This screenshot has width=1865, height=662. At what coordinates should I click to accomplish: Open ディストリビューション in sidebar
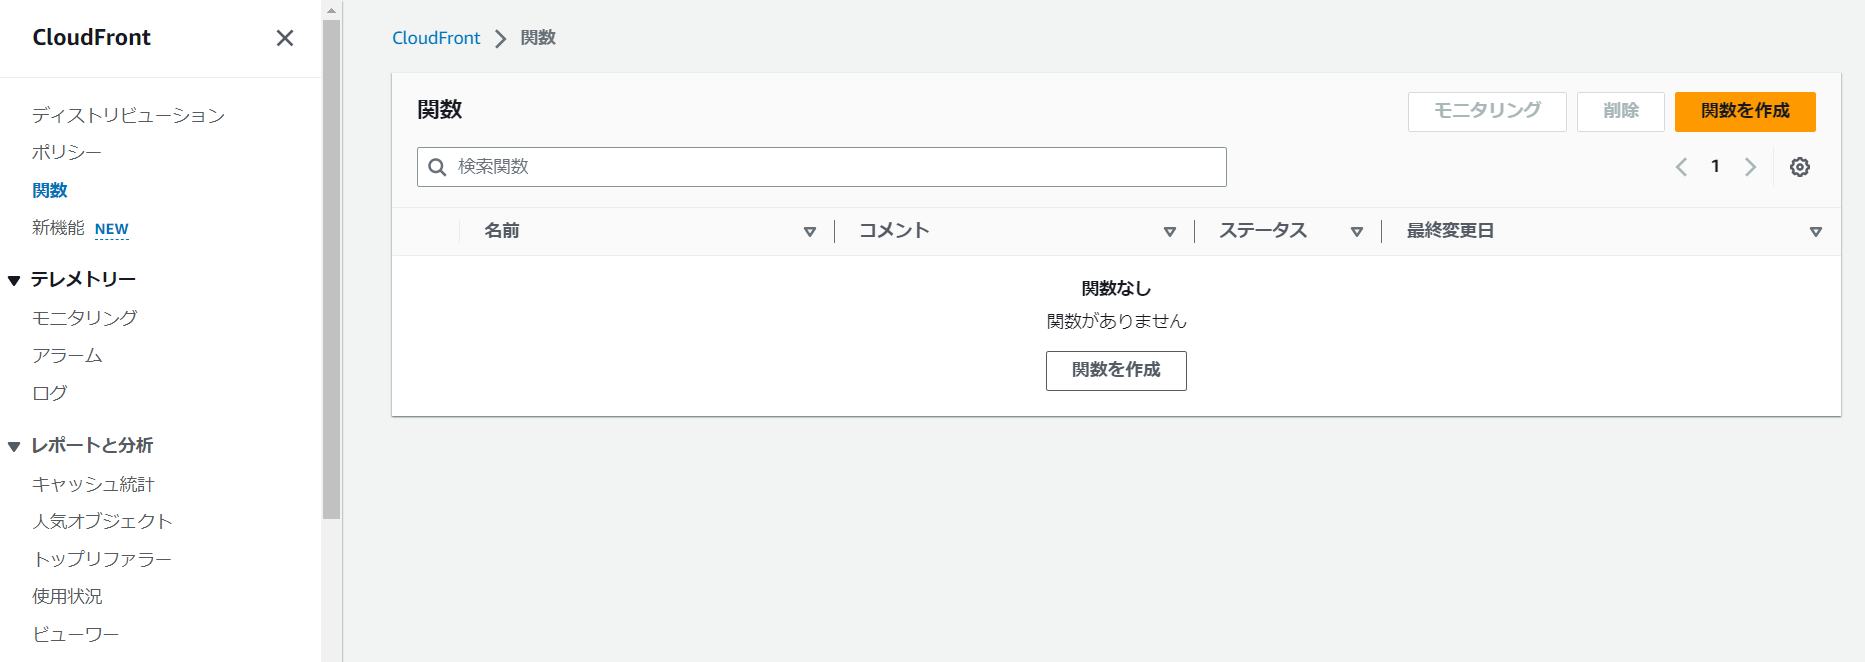pyautogui.click(x=128, y=115)
